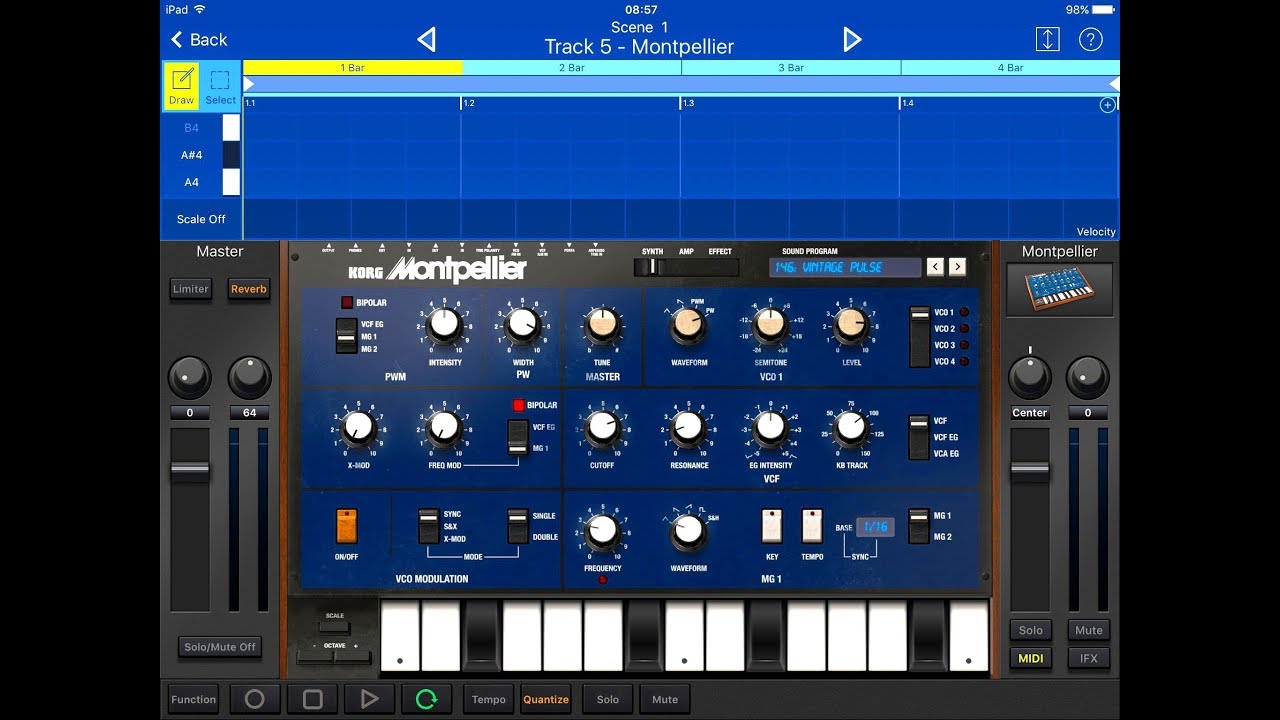Image resolution: width=1280 pixels, height=720 pixels.
Task: Switch the VCF / VCF EG / VCA EG selector
Action: tap(919, 437)
